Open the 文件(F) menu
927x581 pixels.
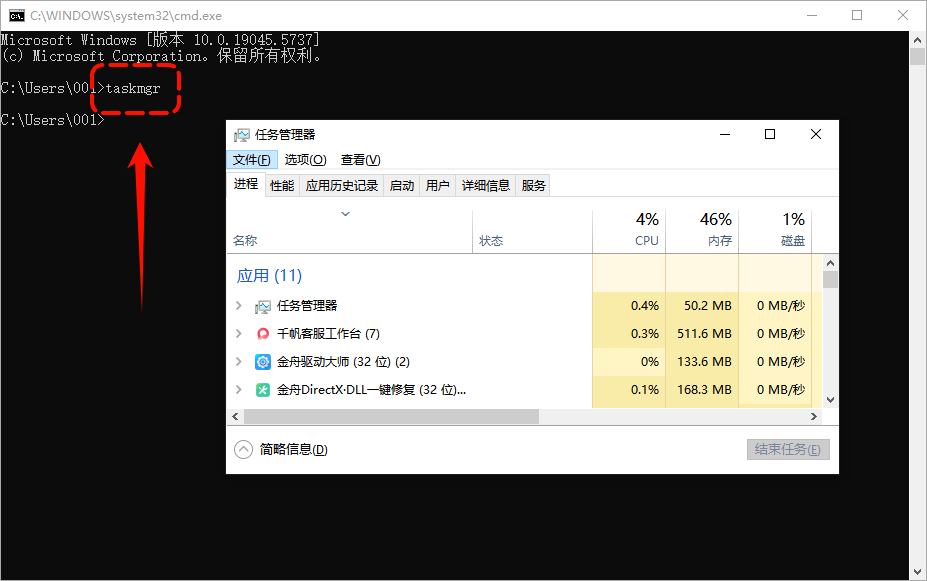pos(252,160)
